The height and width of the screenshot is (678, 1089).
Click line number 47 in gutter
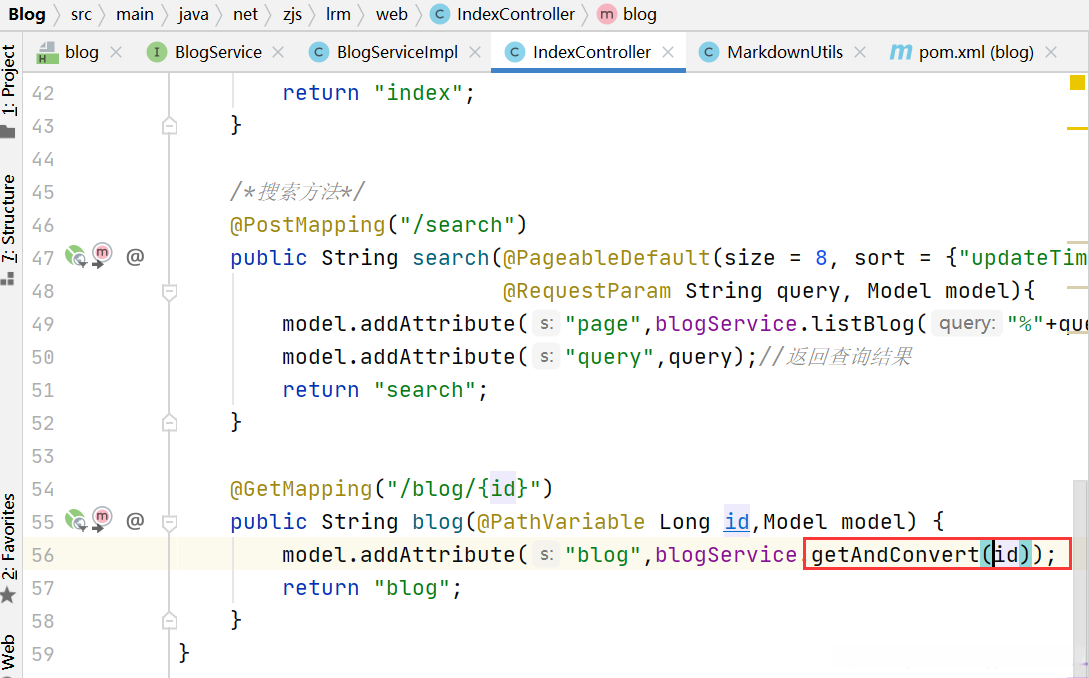coord(43,258)
